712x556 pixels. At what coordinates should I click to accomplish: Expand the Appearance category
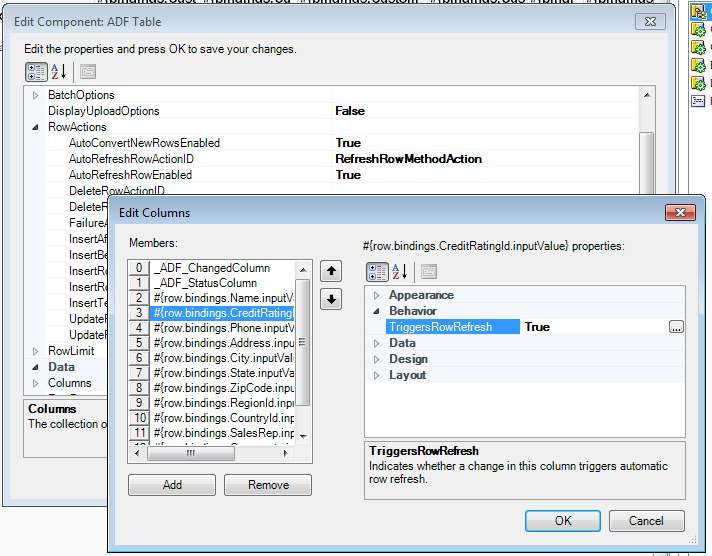coord(376,295)
